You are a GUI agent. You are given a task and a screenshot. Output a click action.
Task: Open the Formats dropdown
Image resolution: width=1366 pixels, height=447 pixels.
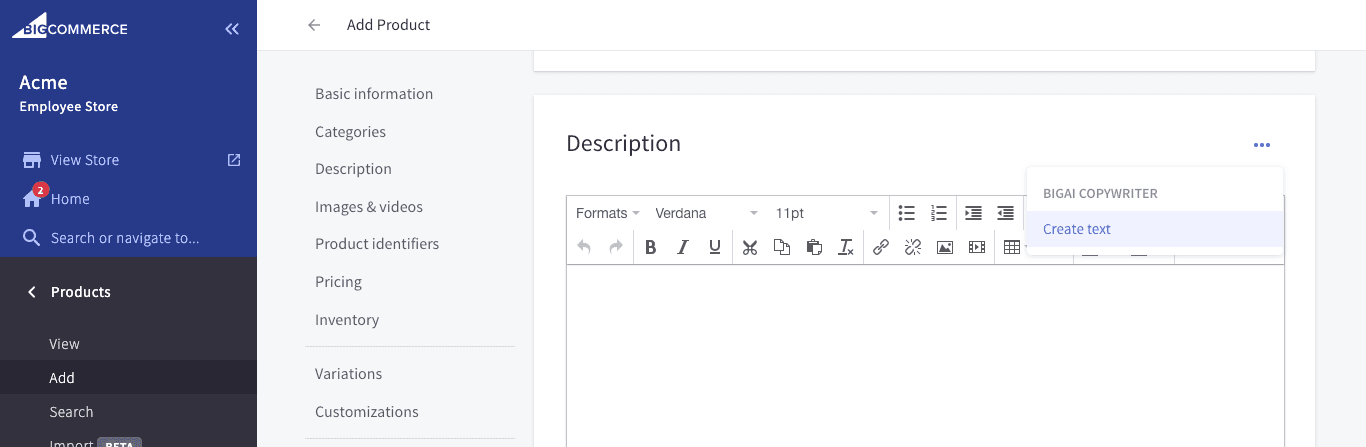(607, 213)
